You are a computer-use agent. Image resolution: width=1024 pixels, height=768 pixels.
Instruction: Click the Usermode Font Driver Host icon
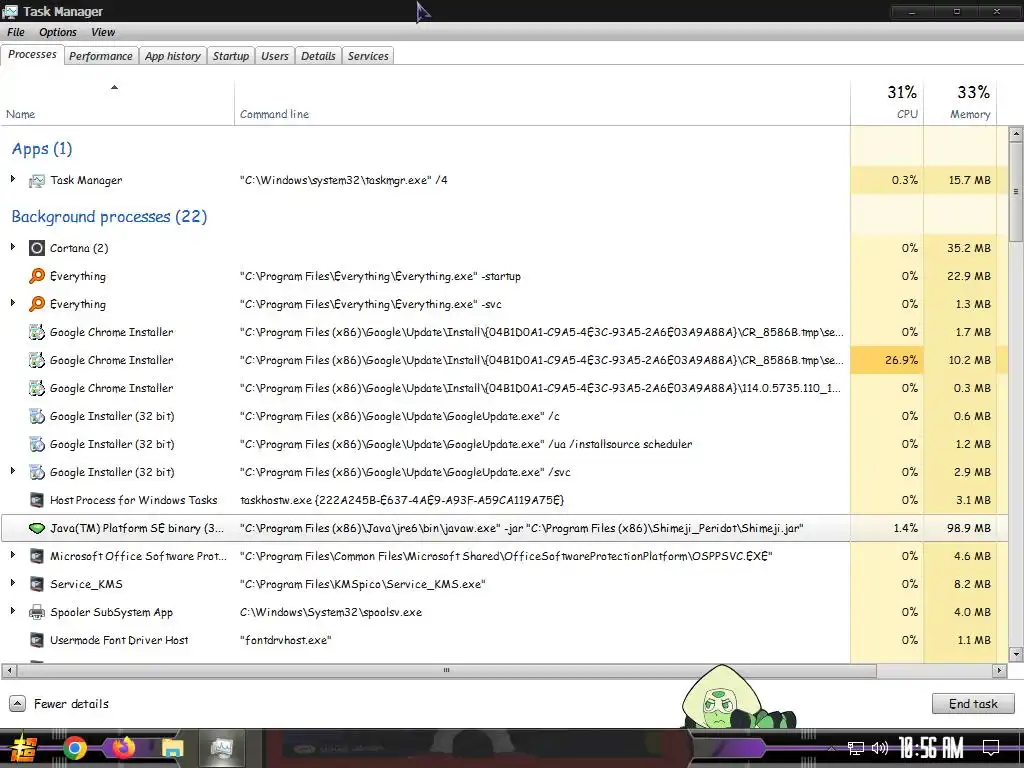(x=37, y=641)
